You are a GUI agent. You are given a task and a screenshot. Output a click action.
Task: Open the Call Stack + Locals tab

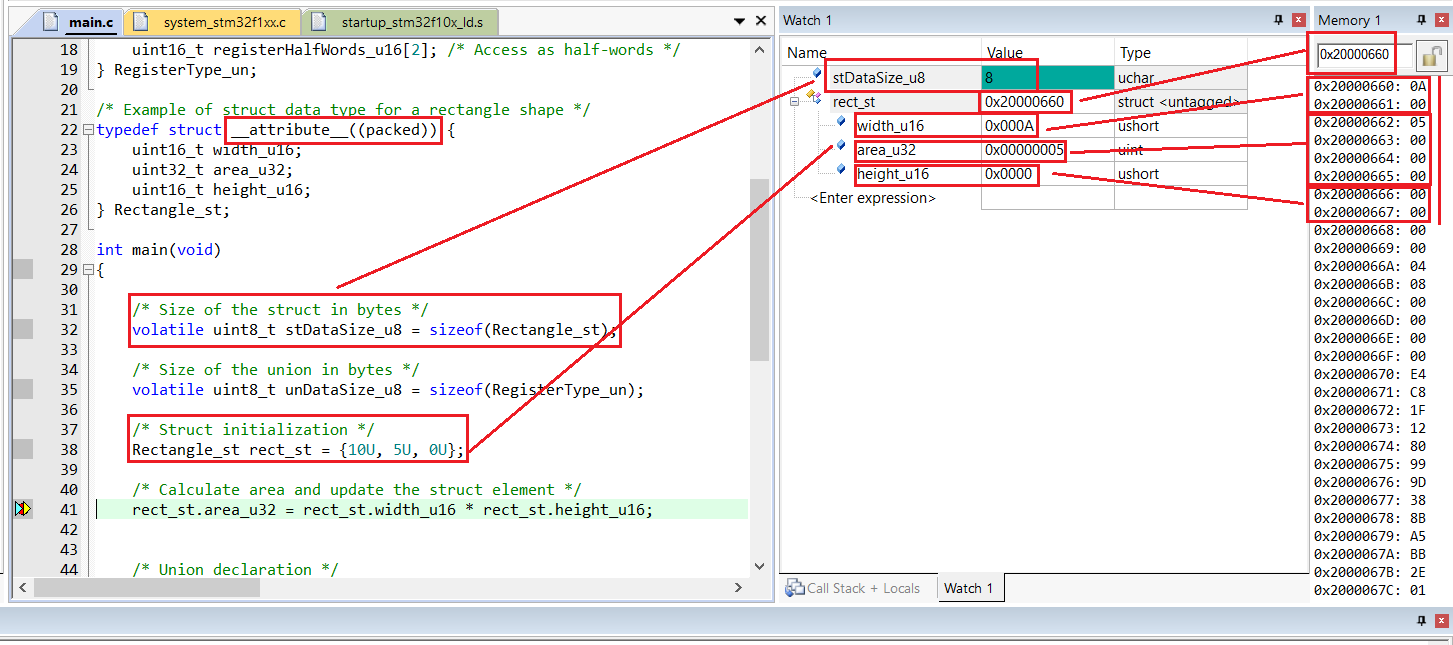855,588
